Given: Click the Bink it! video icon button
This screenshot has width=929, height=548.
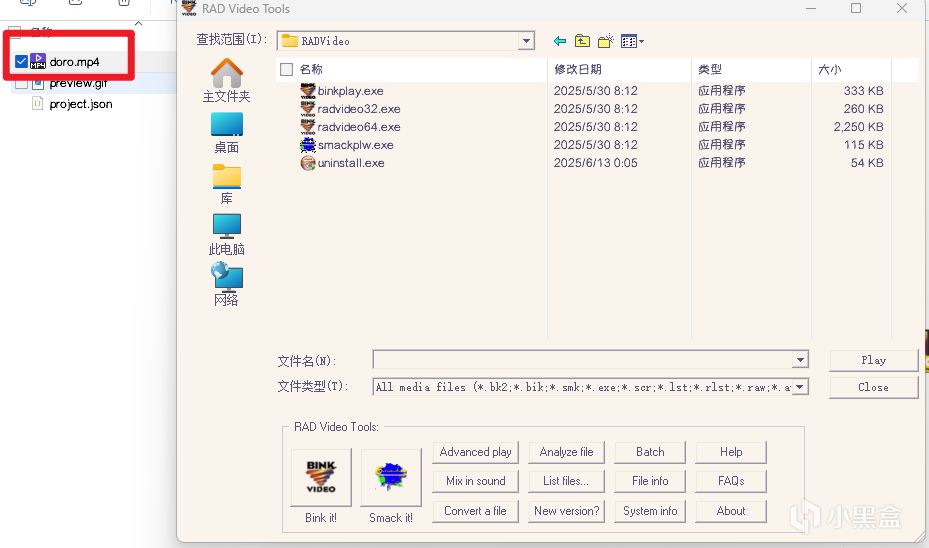Looking at the screenshot, I should [321, 477].
